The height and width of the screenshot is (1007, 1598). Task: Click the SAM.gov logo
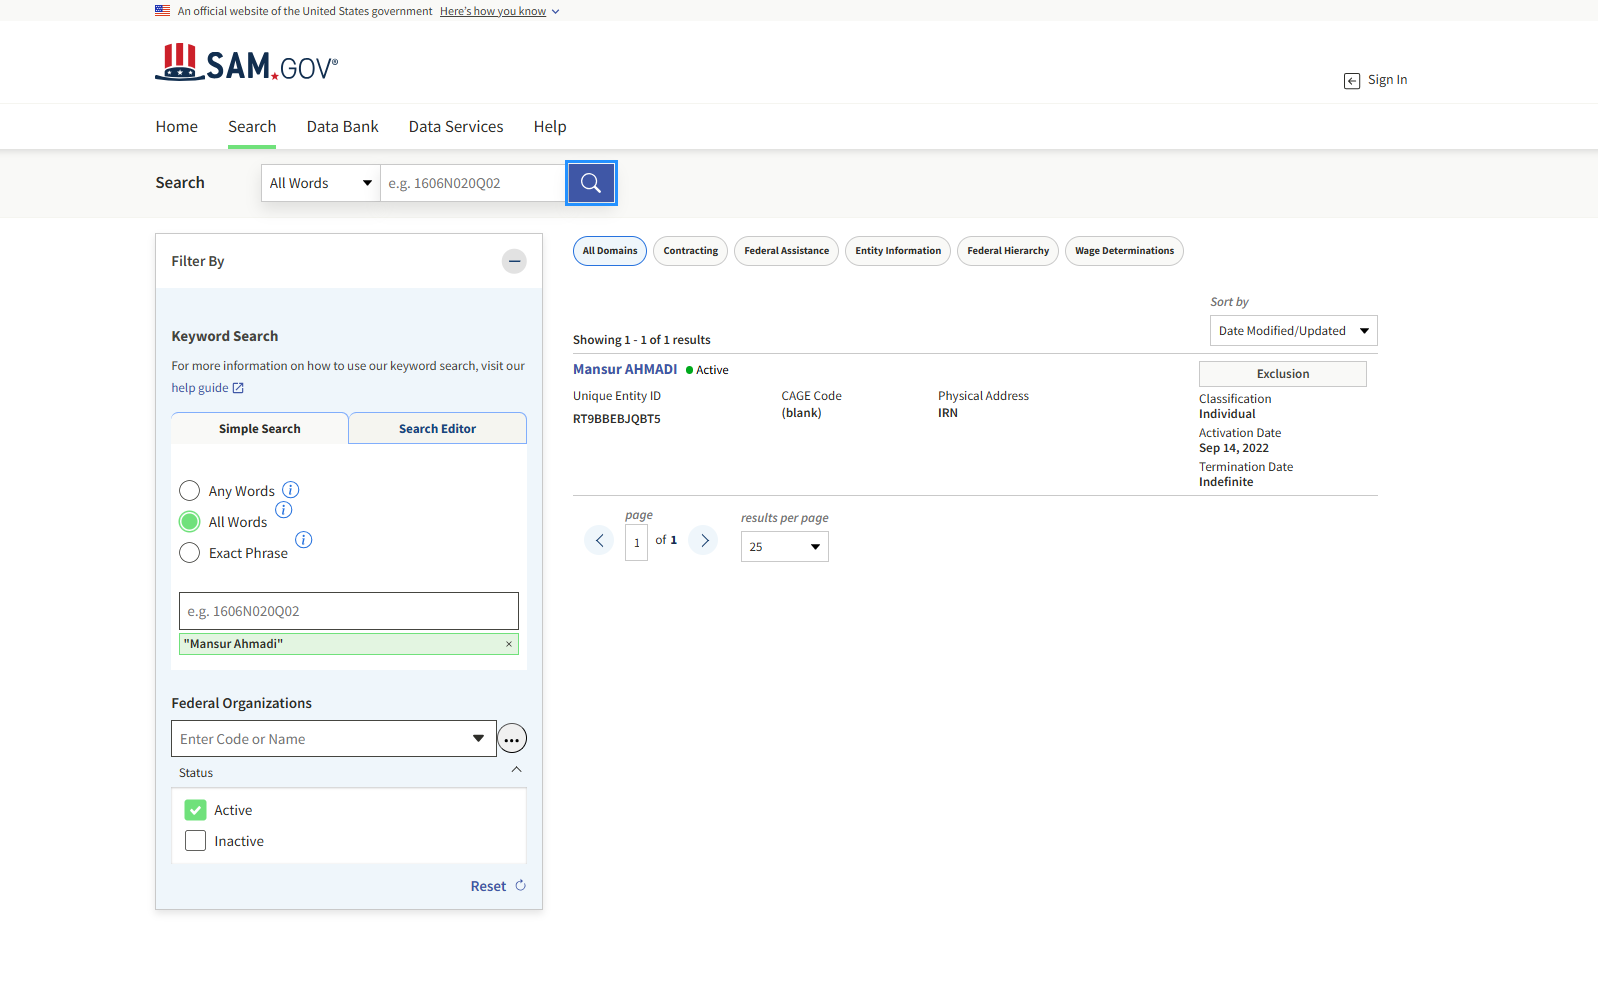(x=247, y=63)
